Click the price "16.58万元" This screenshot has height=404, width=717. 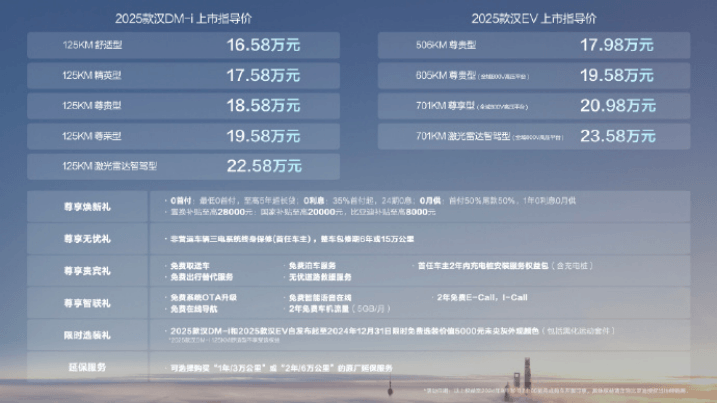(x=263, y=45)
